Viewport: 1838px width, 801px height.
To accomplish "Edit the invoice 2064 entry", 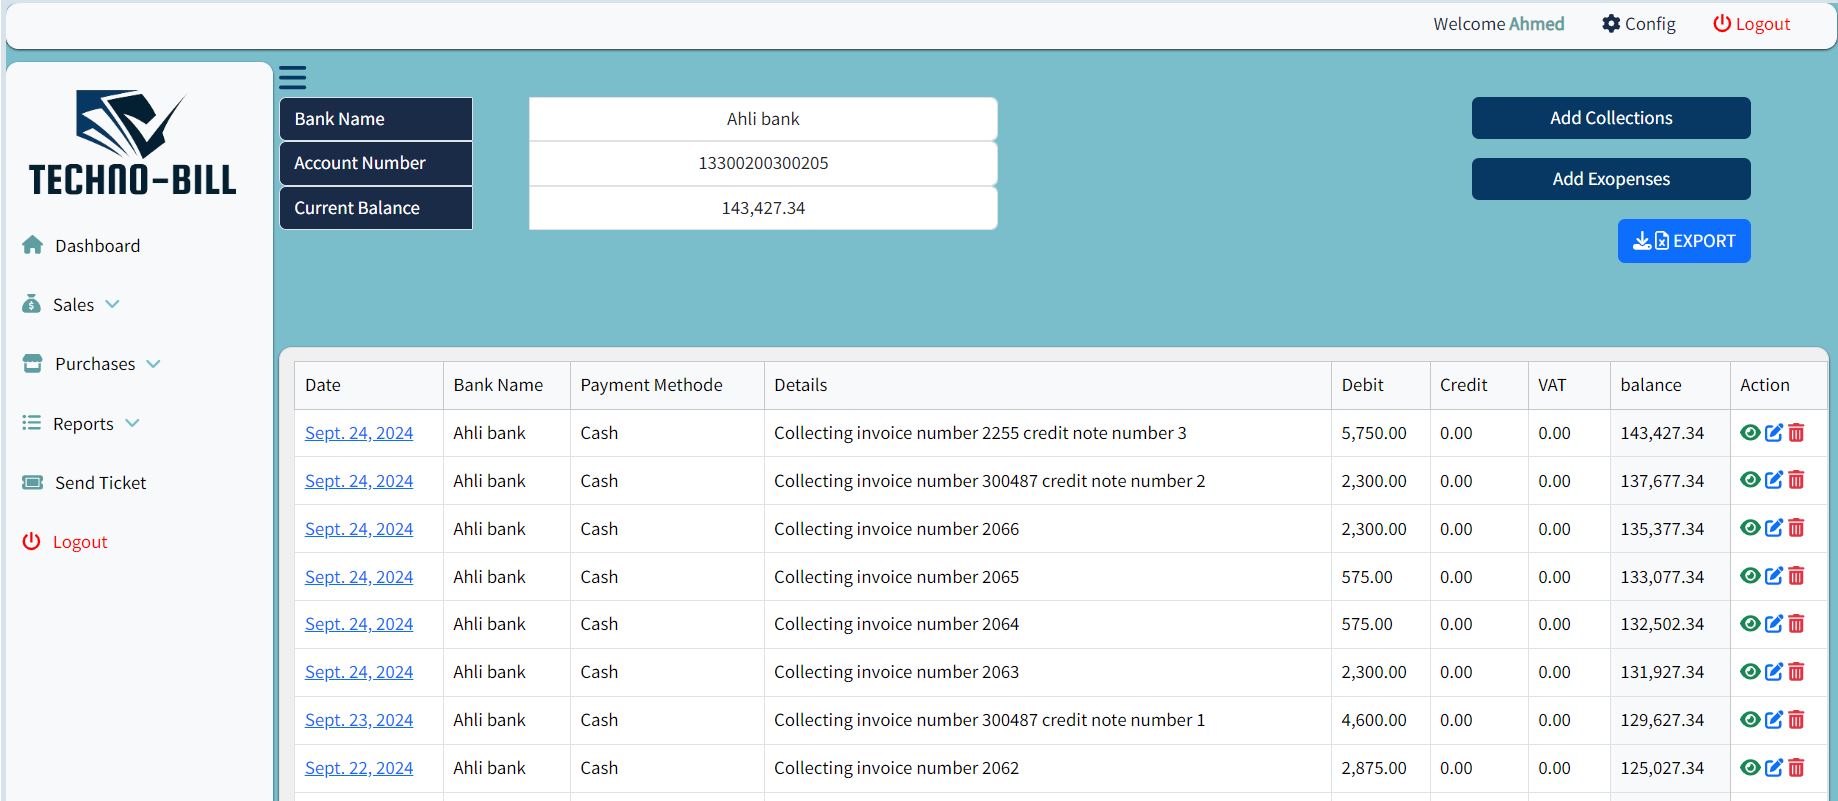I will [x=1774, y=623].
